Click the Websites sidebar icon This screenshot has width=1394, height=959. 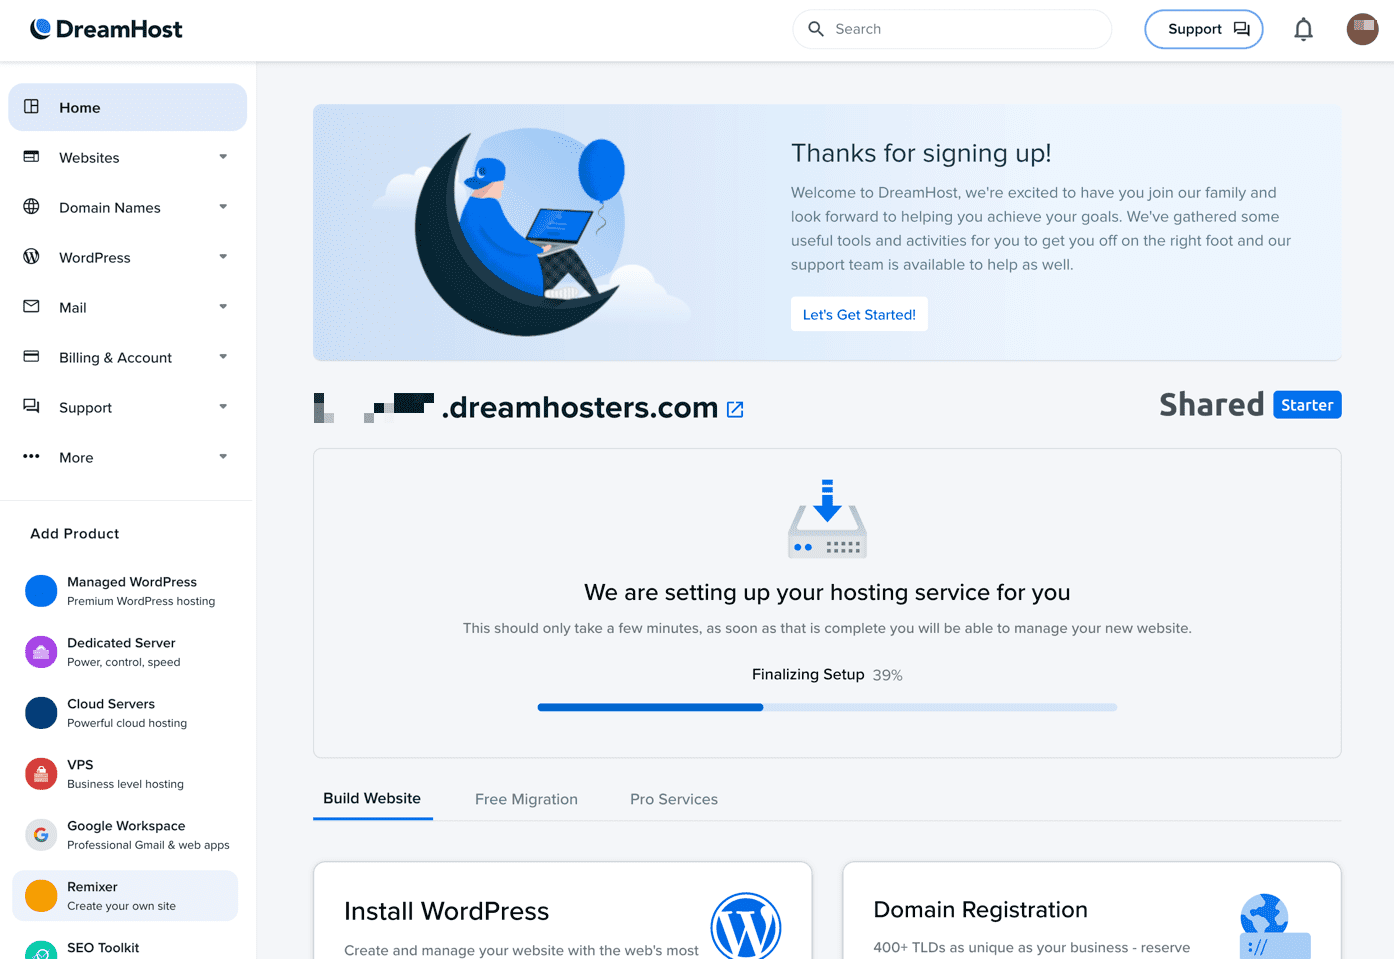click(31, 156)
